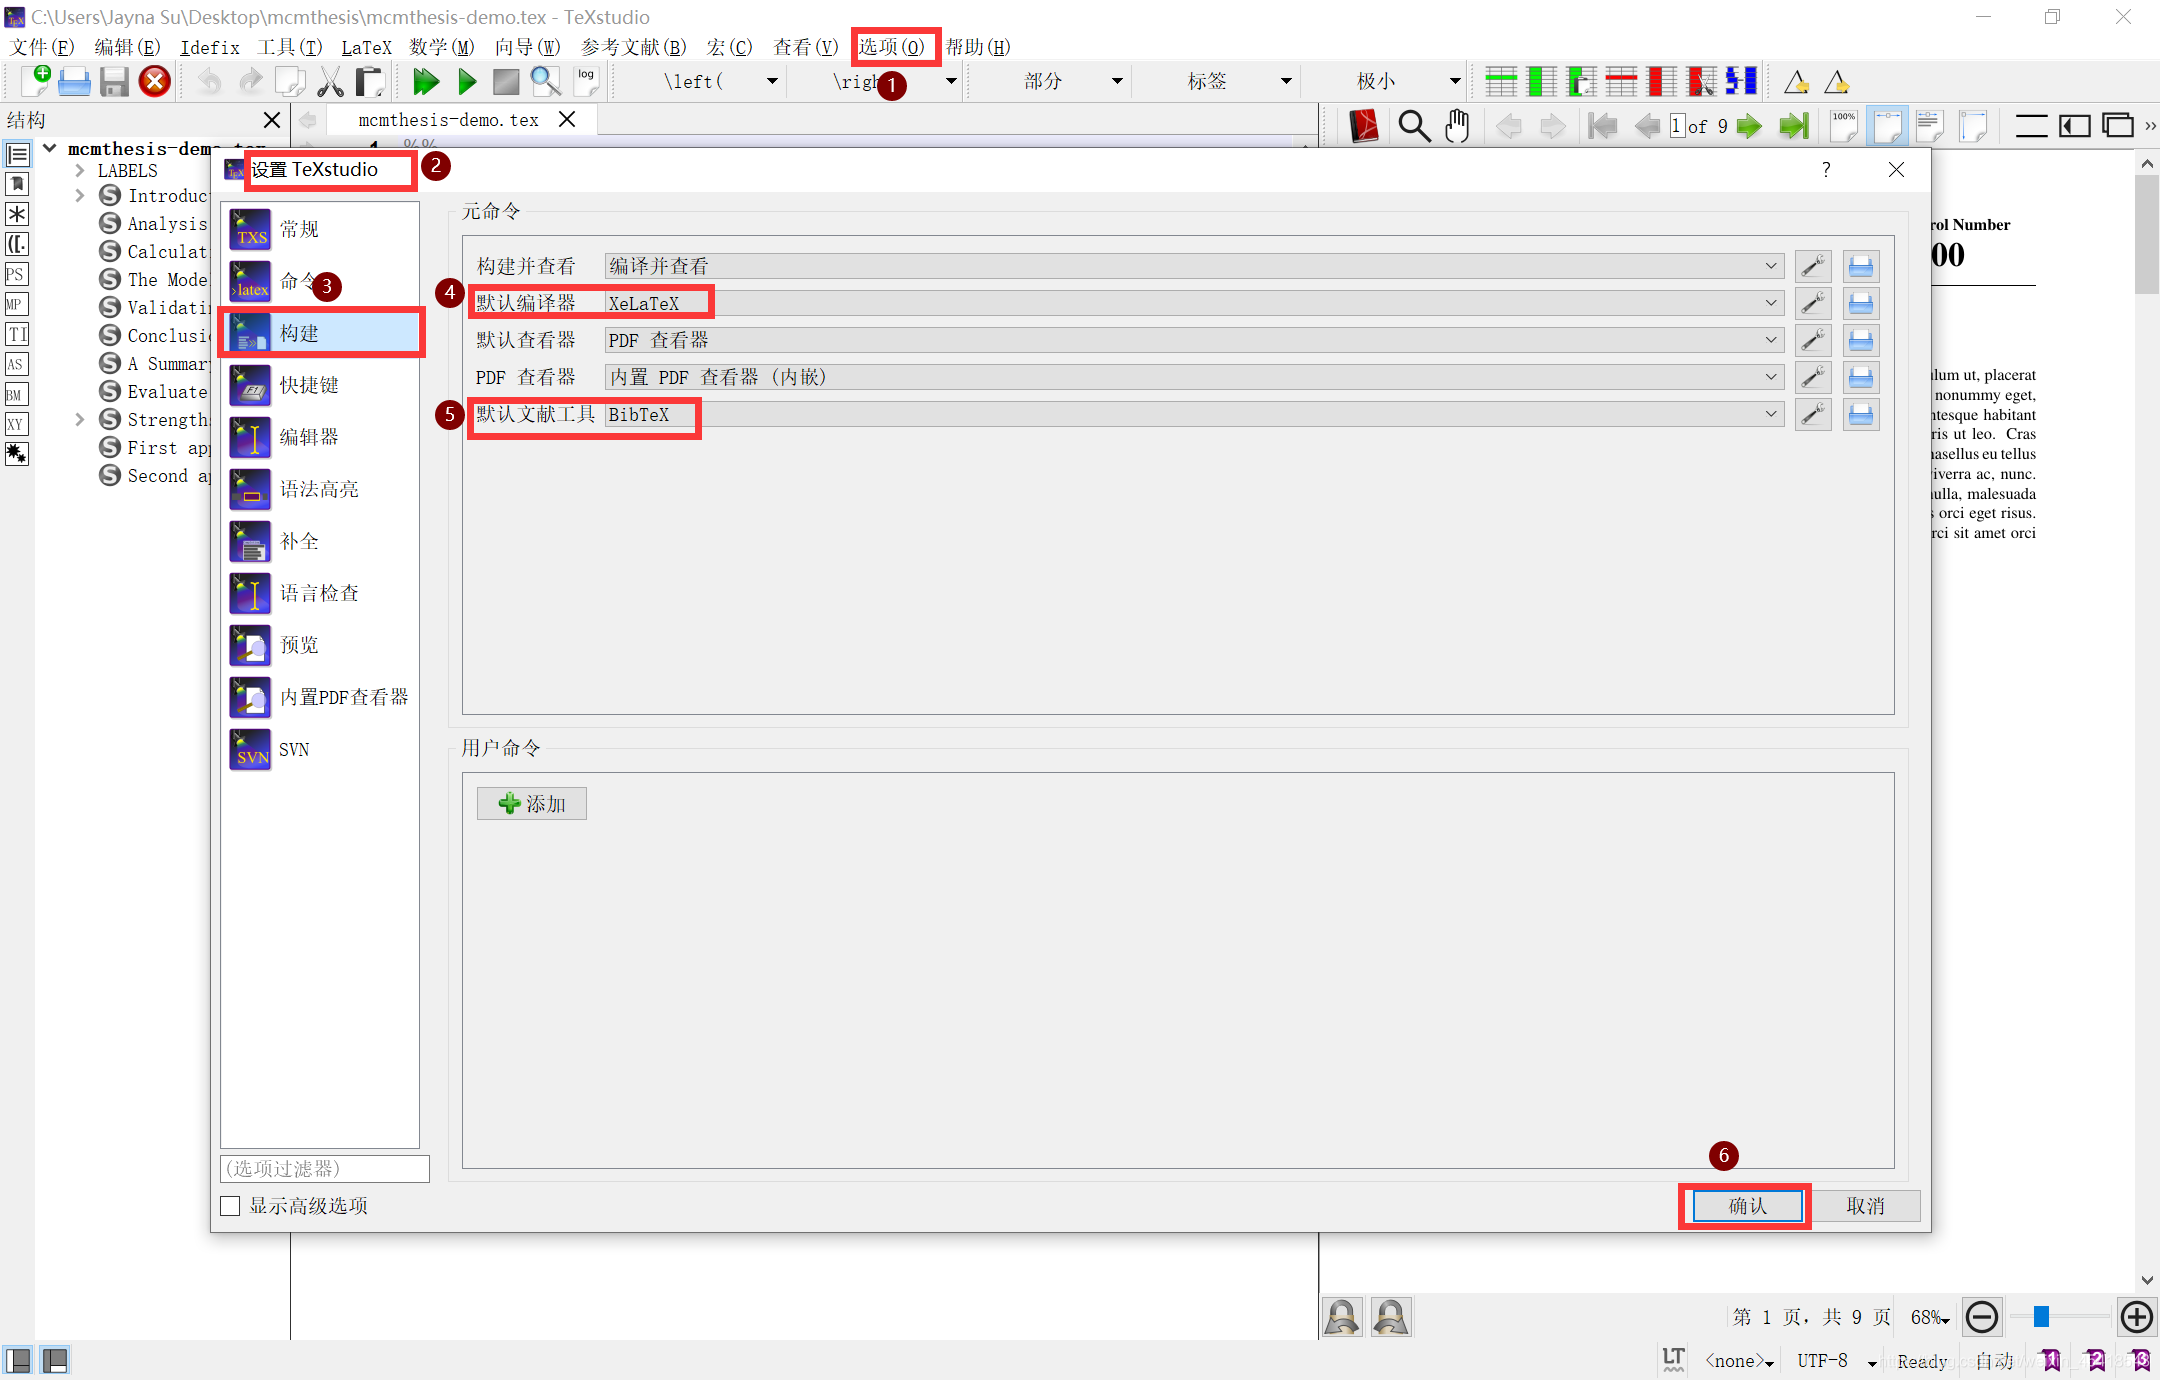
Task: Select the 常规 settings category
Action: click(x=321, y=229)
